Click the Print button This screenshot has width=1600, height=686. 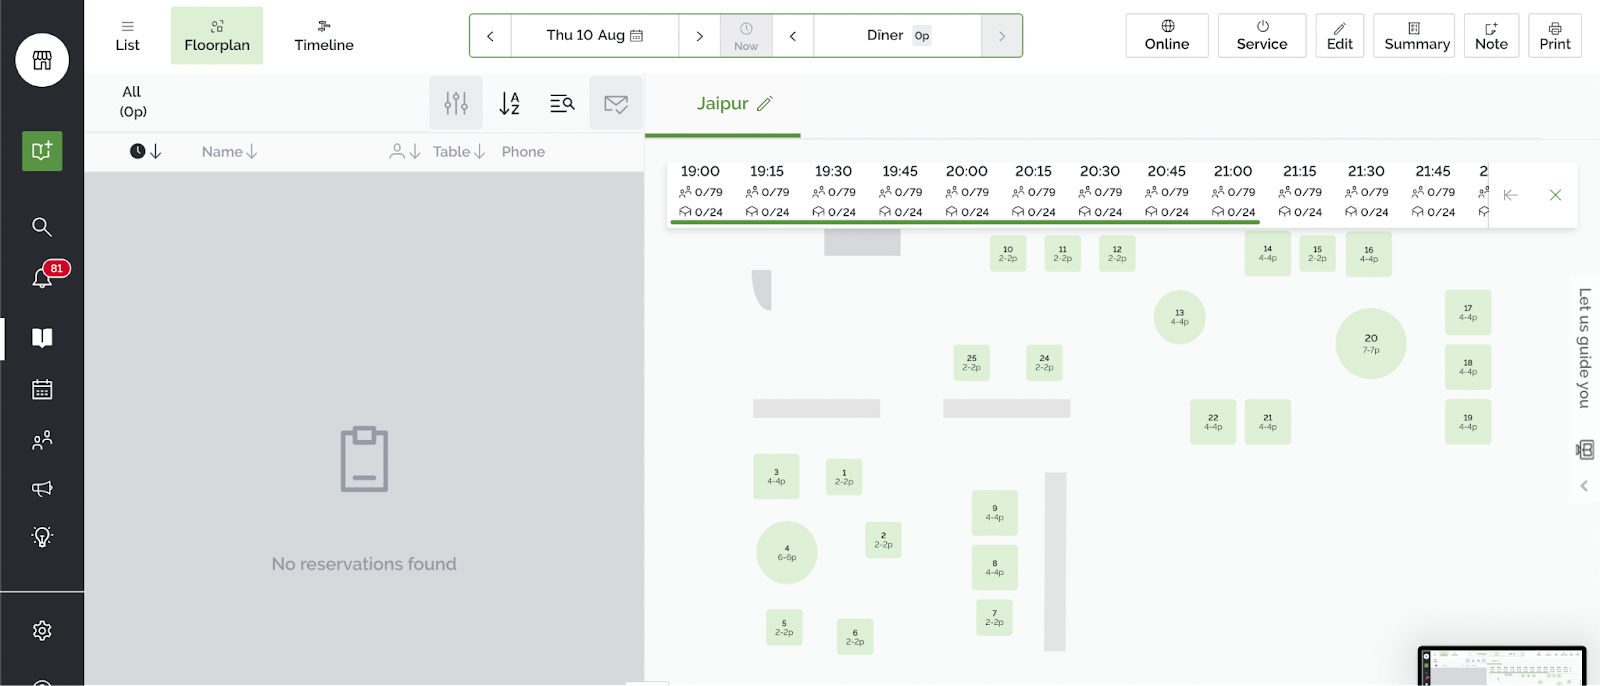(x=1554, y=35)
